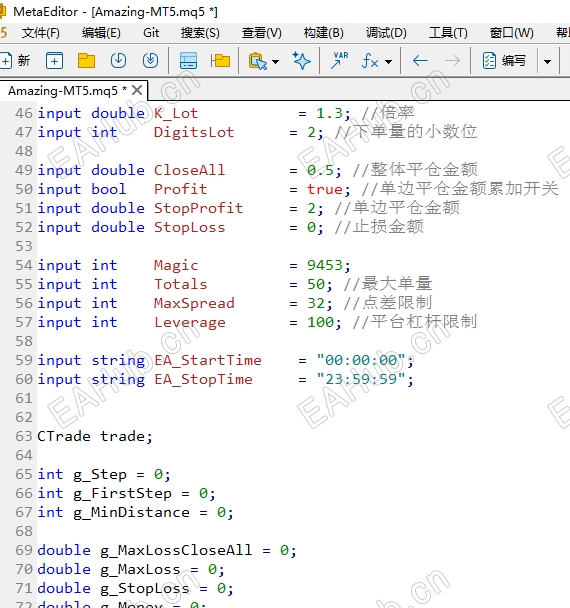Click the find-in-files cursor icon
Screen dimensions: 570x608
coord(258,61)
